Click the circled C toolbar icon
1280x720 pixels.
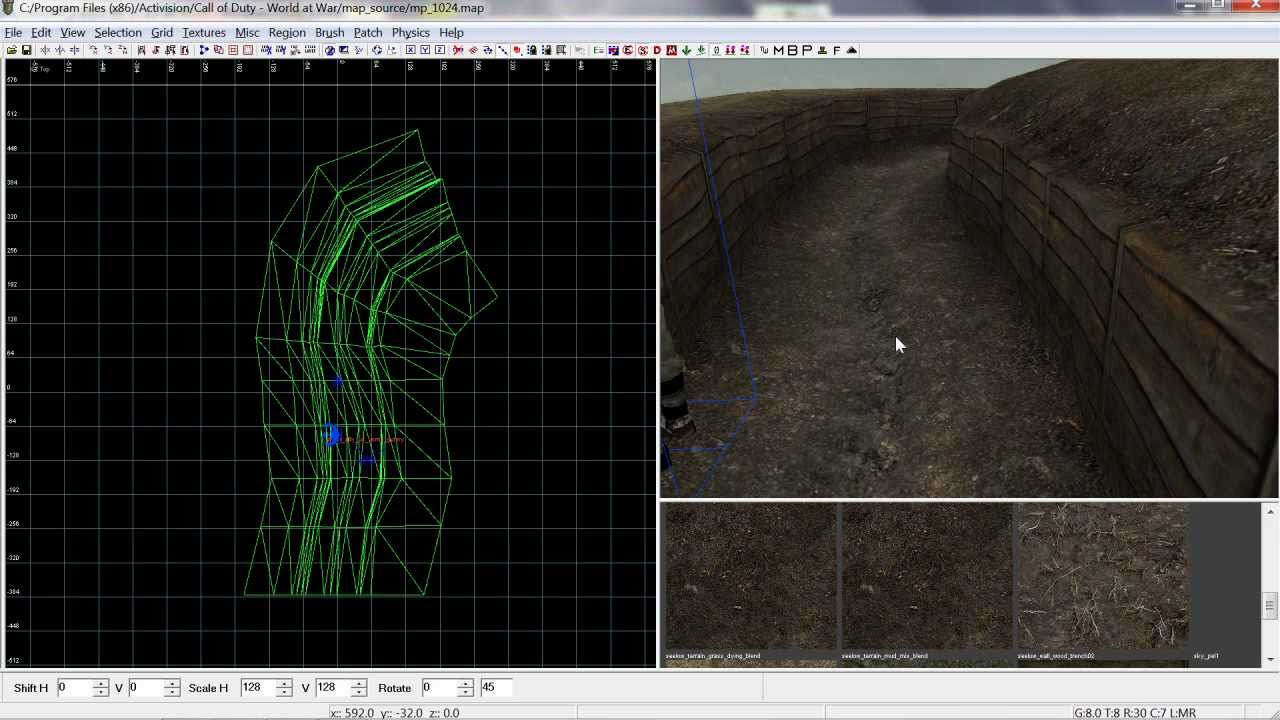click(x=628, y=50)
